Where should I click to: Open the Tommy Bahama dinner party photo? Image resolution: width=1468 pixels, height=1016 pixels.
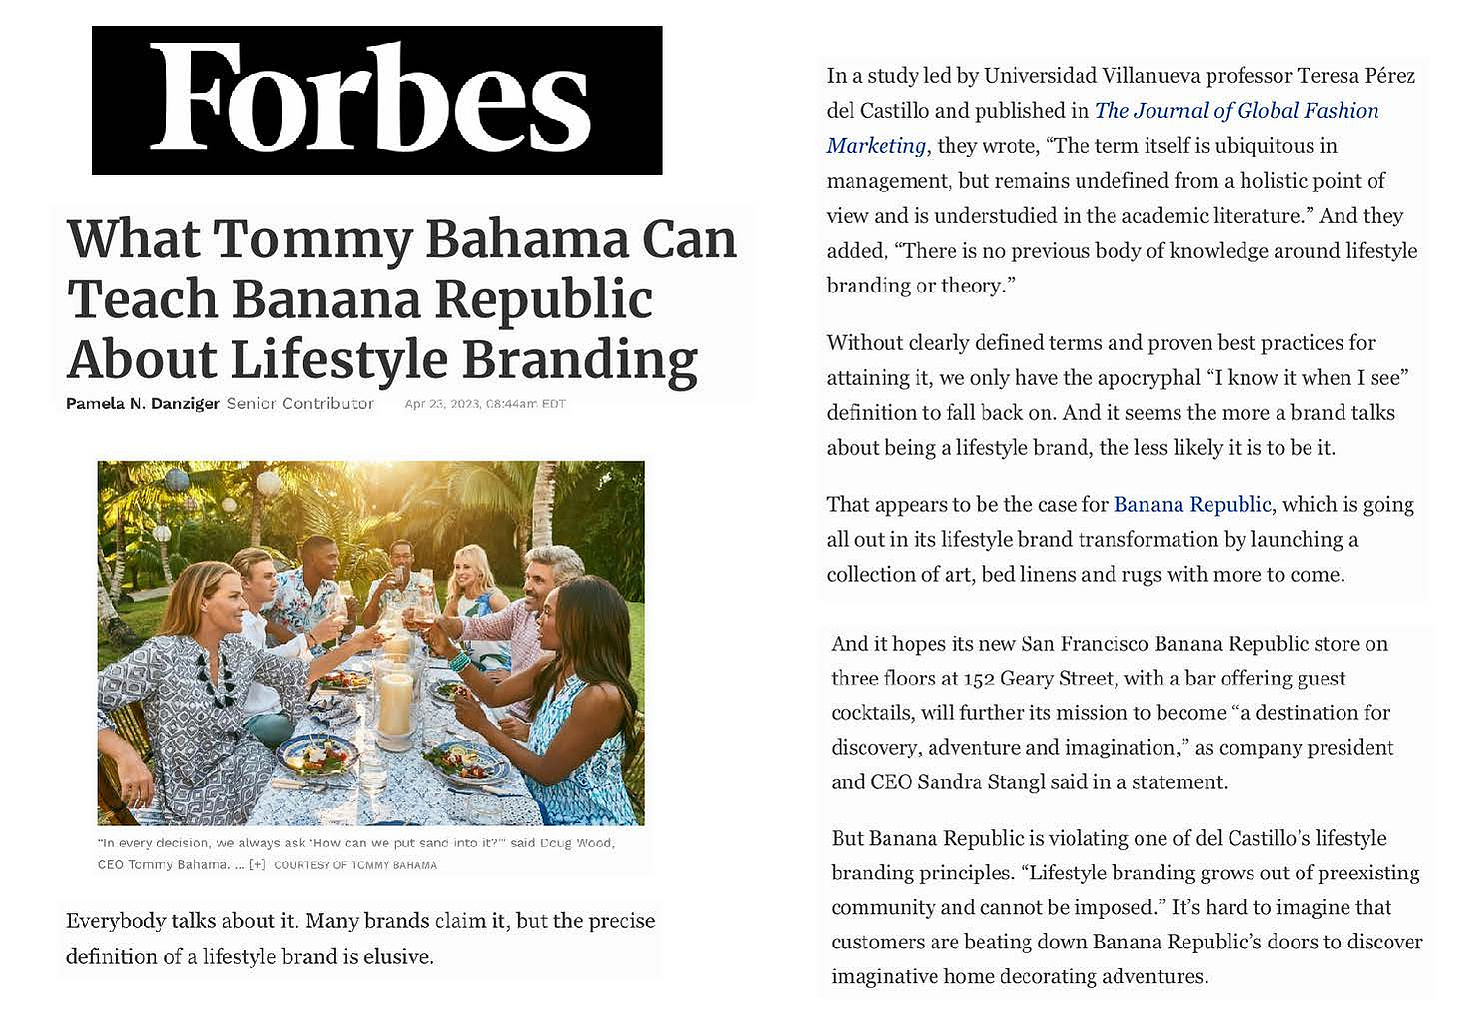click(371, 643)
